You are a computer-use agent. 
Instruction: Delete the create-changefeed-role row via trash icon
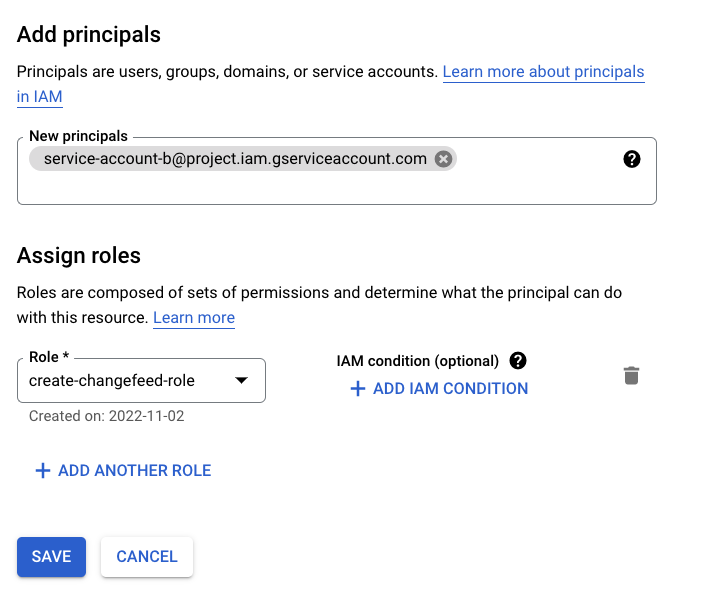(631, 376)
